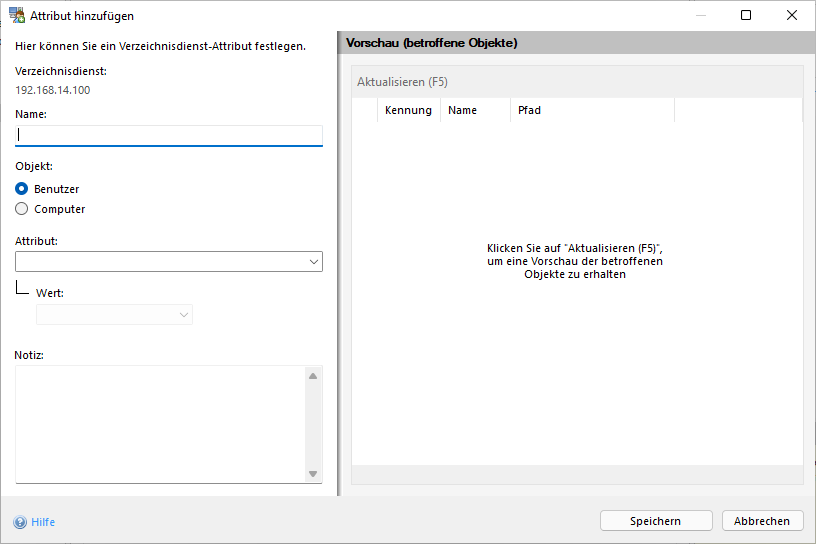Image resolution: width=816 pixels, height=544 pixels.
Task: Open the Hilfe link
Action: [x=43, y=522]
